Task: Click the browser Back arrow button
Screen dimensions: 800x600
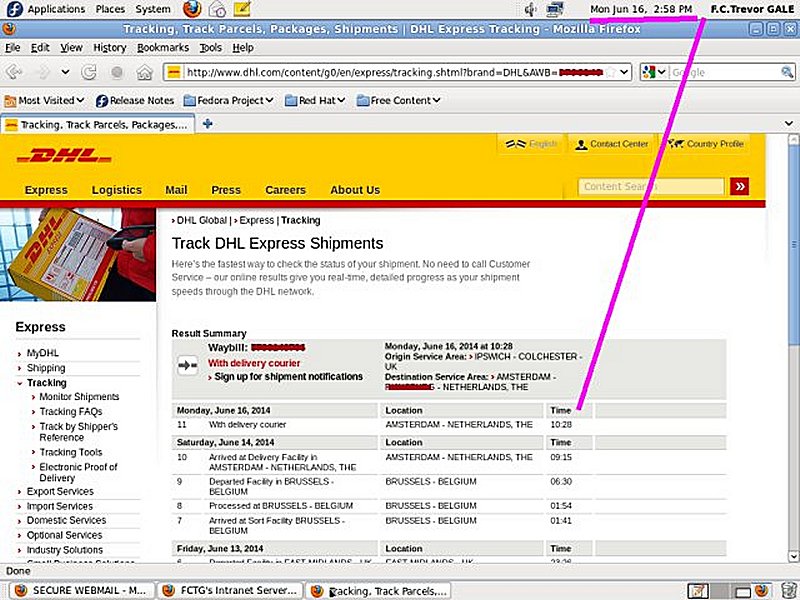Action: coord(14,72)
